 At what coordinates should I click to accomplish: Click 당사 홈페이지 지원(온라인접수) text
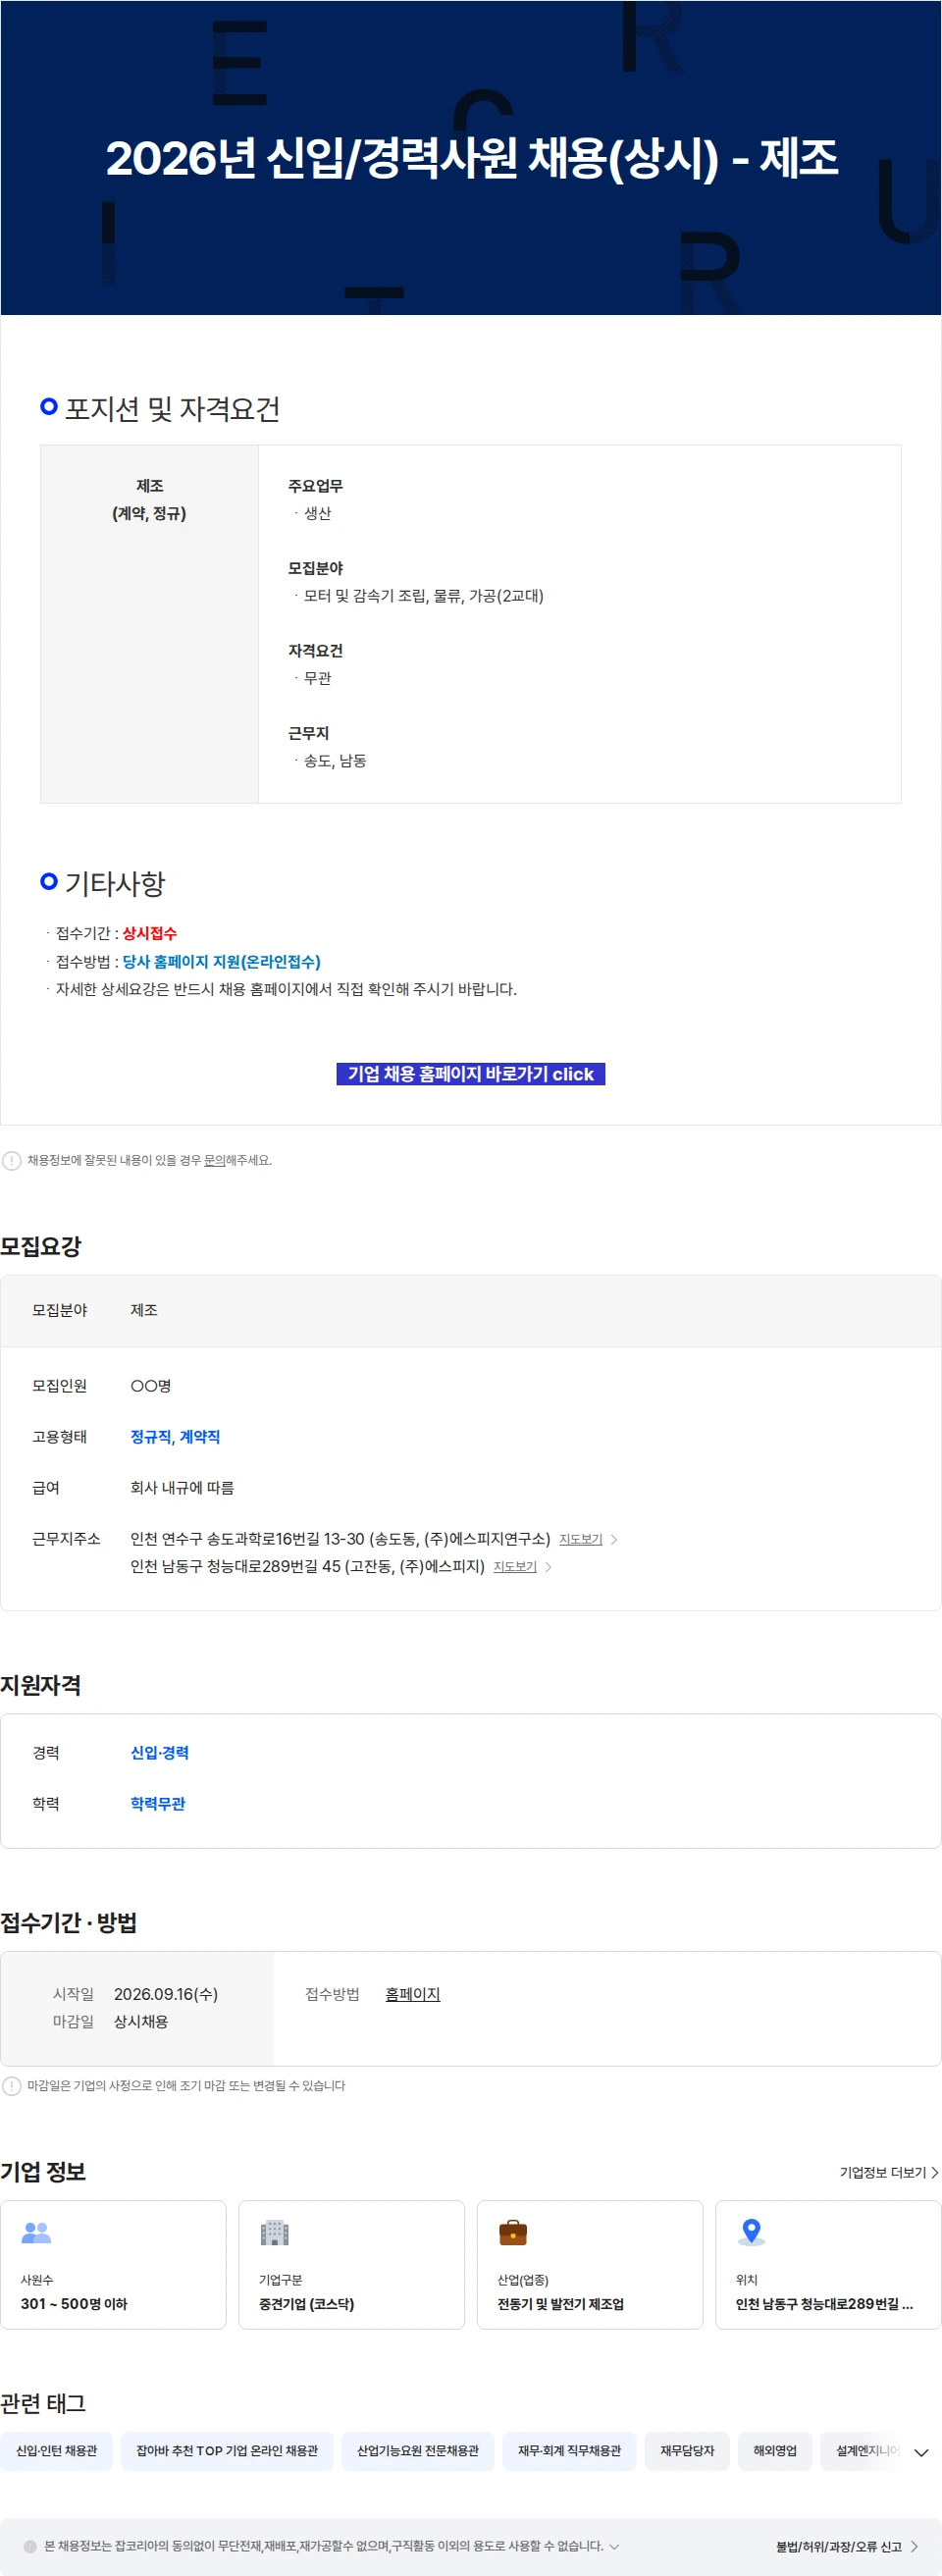[x=221, y=962]
